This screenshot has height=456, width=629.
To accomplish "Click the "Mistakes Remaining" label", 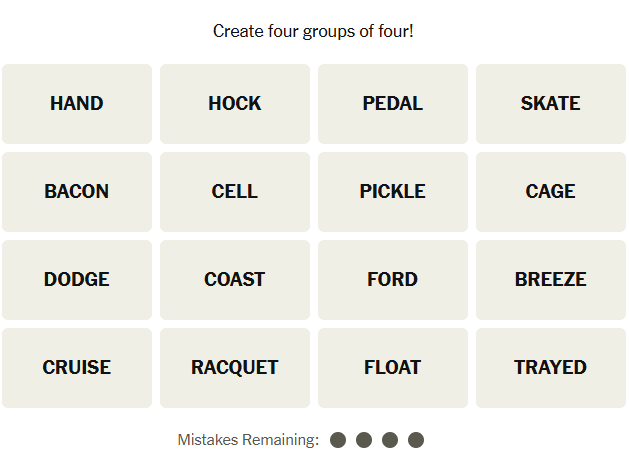I will click(x=248, y=440).
